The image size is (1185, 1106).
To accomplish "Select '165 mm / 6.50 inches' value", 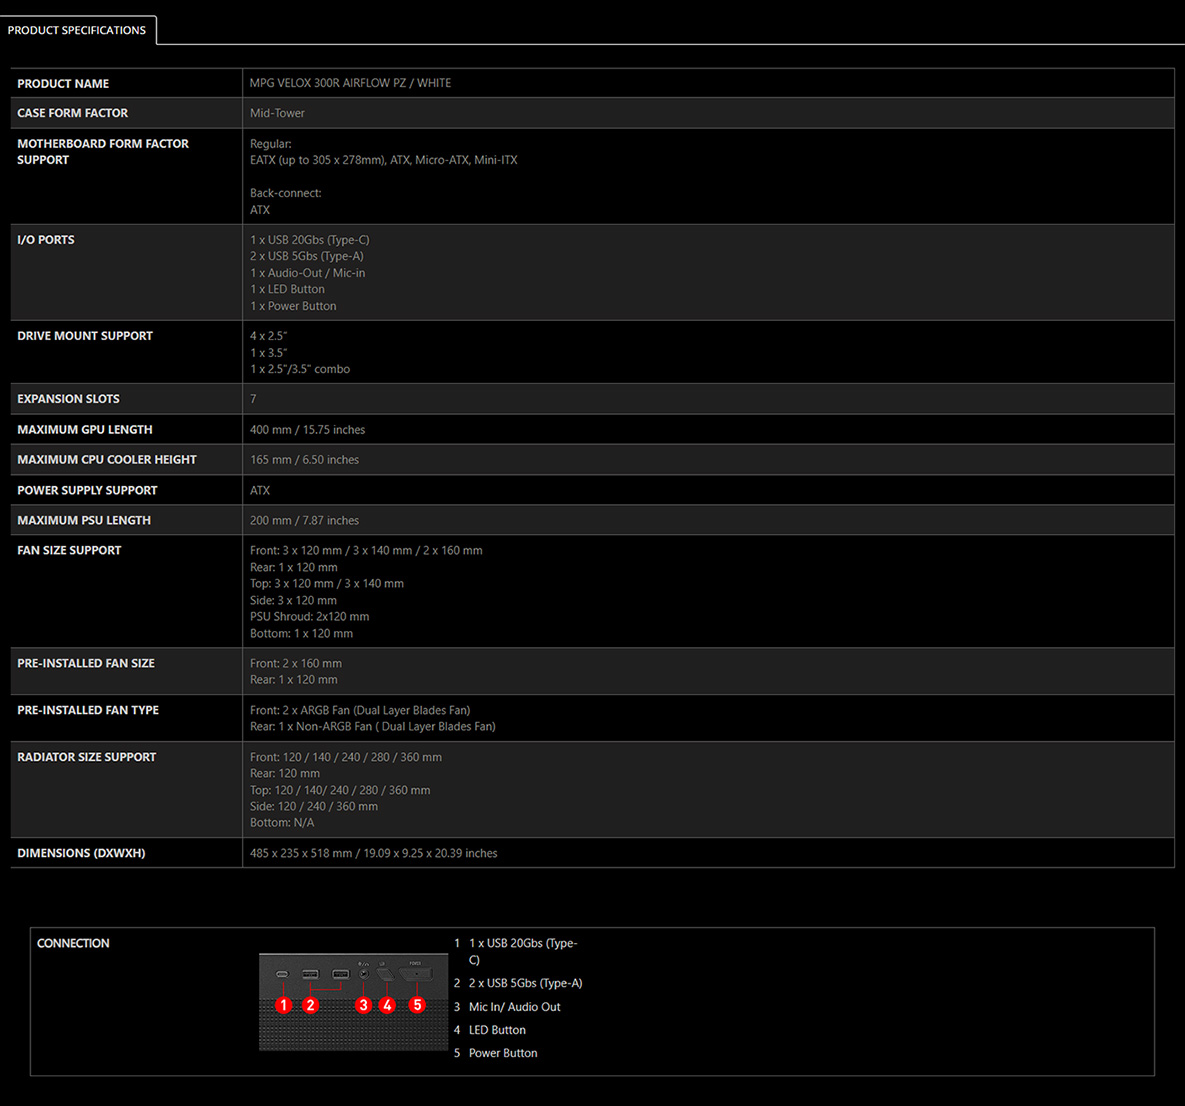I will click(305, 460).
